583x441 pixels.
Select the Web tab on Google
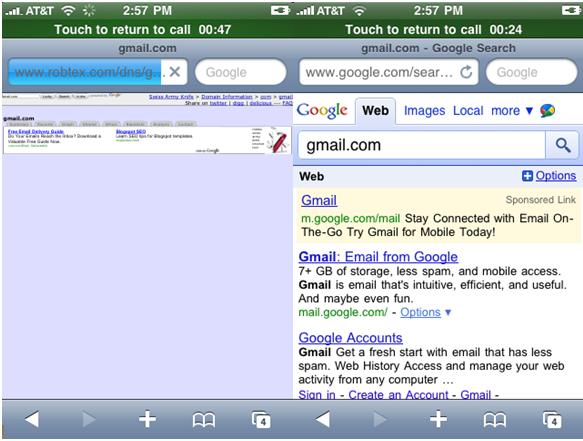[376, 110]
